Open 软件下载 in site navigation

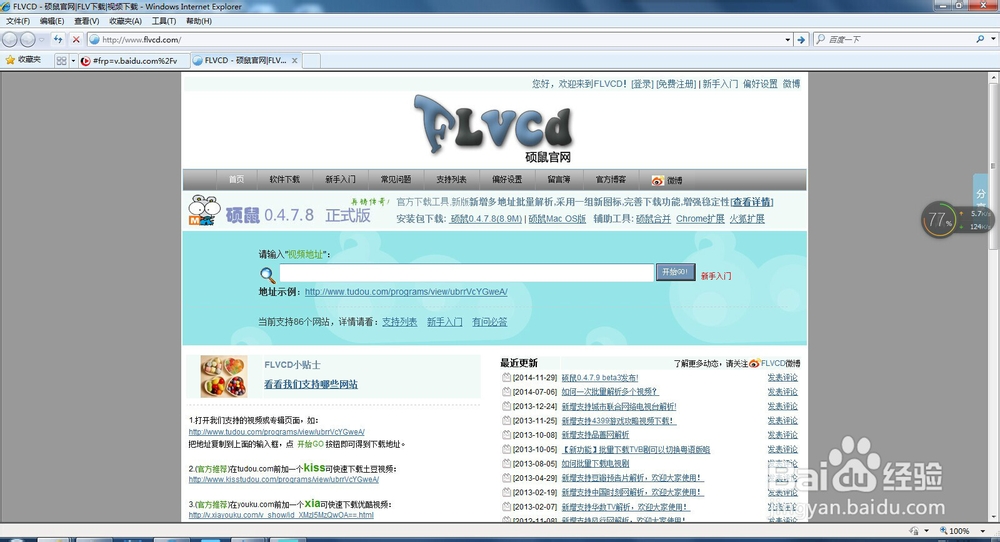click(284, 180)
